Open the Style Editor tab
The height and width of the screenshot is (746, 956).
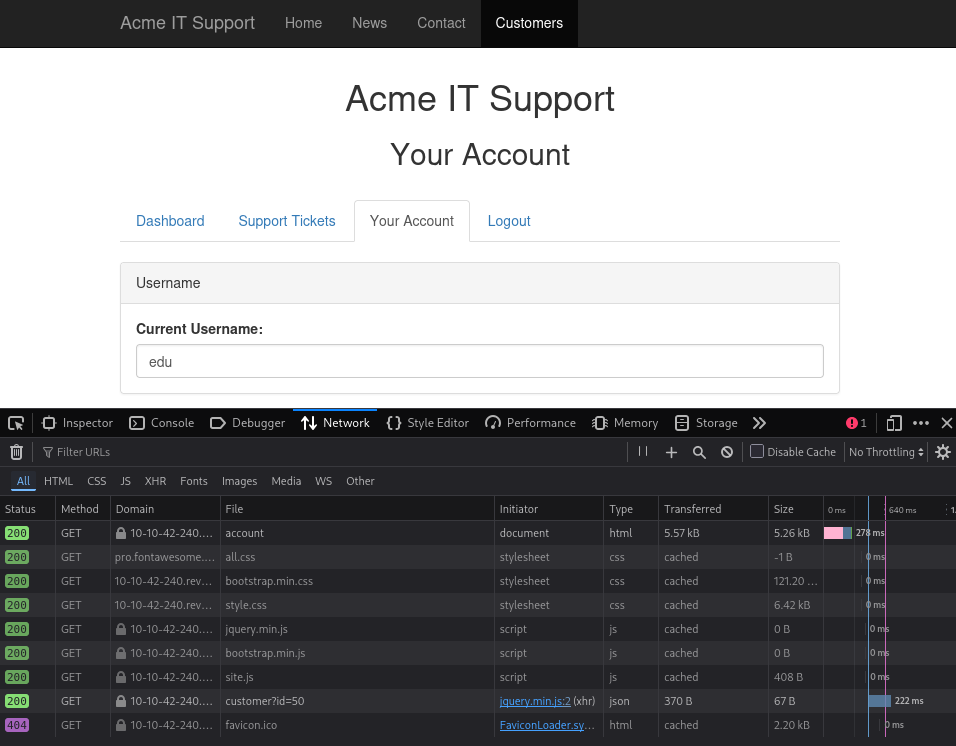[427, 423]
